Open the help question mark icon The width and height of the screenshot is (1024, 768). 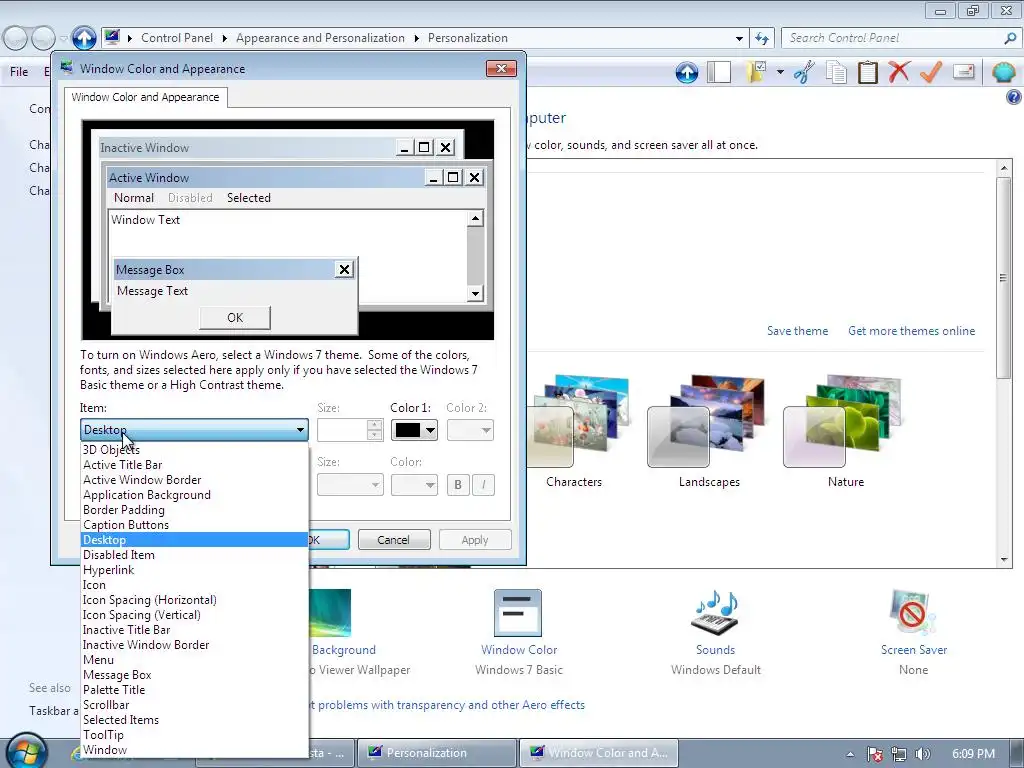click(1014, 97)
